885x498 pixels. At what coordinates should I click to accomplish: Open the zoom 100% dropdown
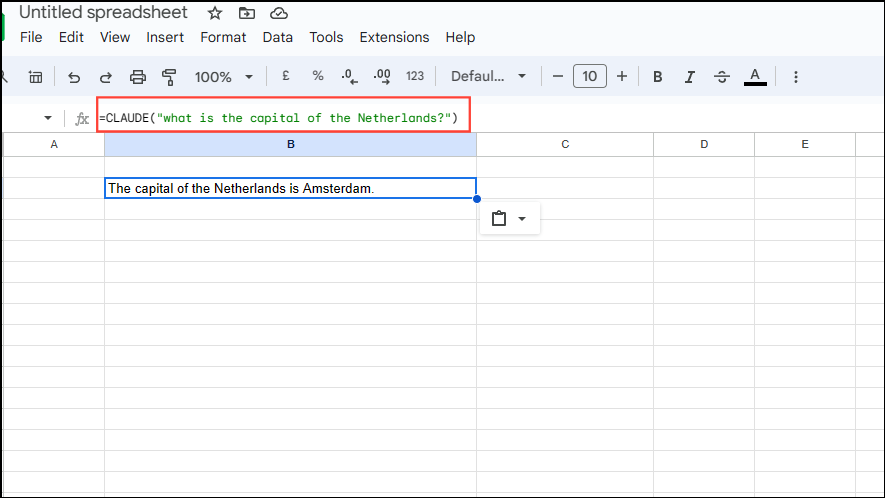coord(224,77)
